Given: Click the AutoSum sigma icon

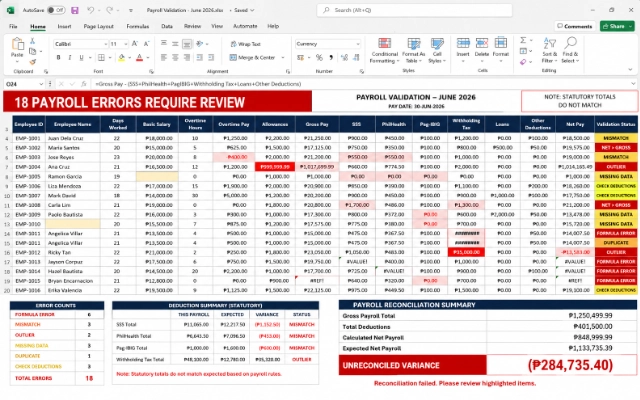Looking at the screenshot, I should 523,40.
